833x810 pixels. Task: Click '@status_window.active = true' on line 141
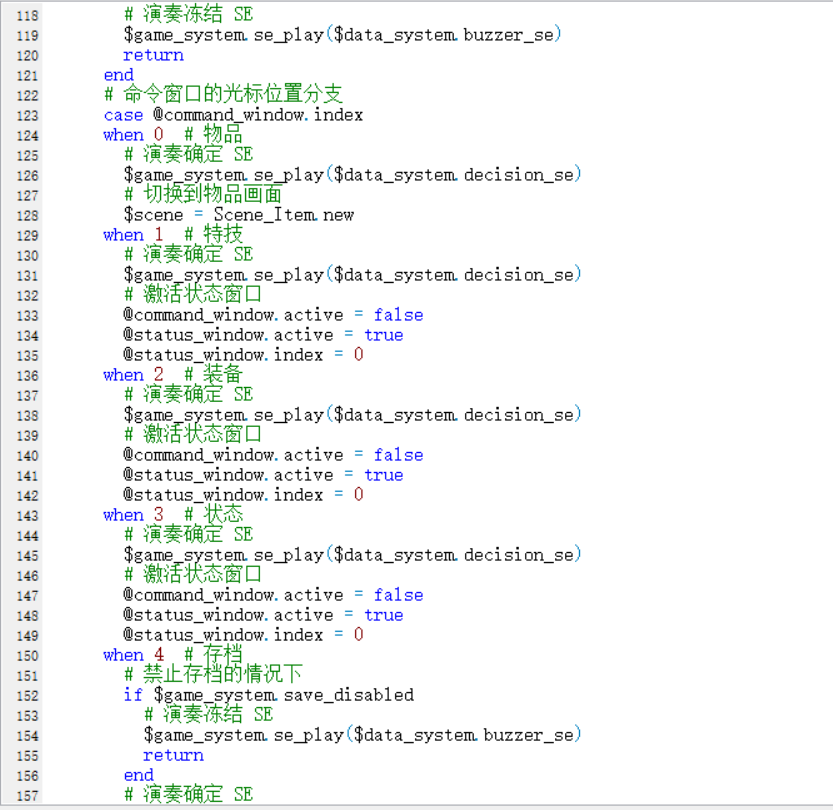click(x=264, y=475)
